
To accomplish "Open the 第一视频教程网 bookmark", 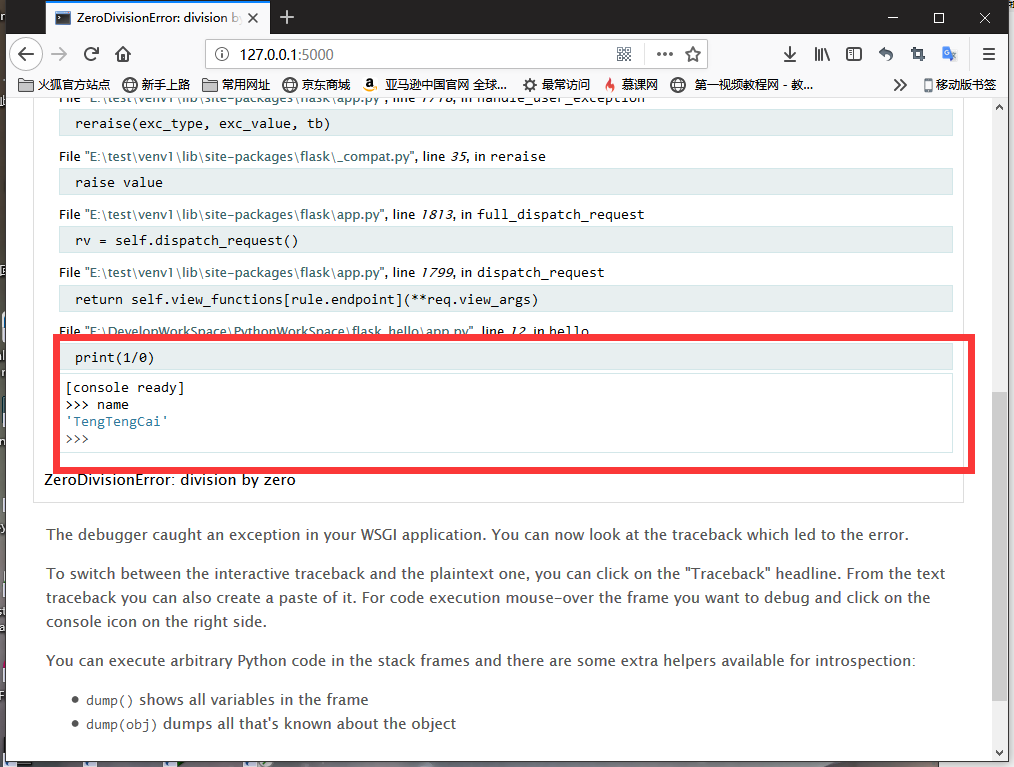I will click(742, 85).
